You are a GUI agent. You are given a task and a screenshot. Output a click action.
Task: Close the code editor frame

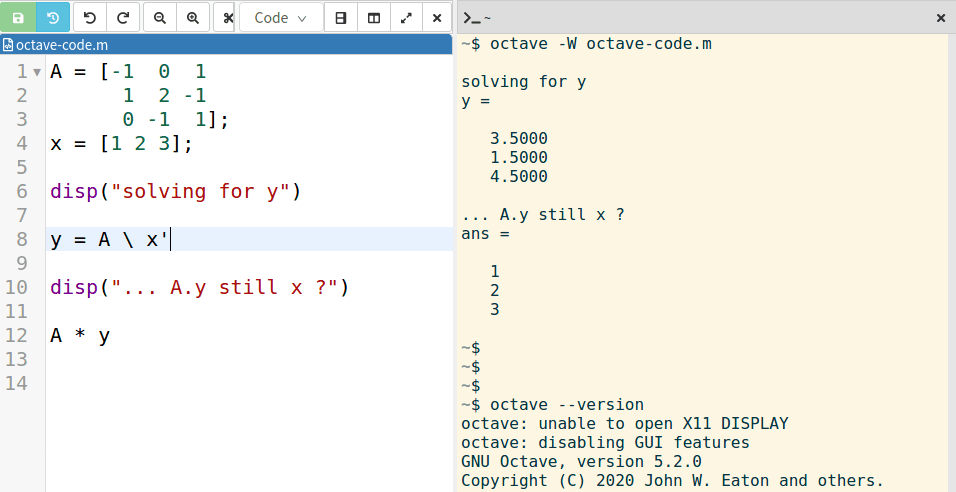pos(436,18)
